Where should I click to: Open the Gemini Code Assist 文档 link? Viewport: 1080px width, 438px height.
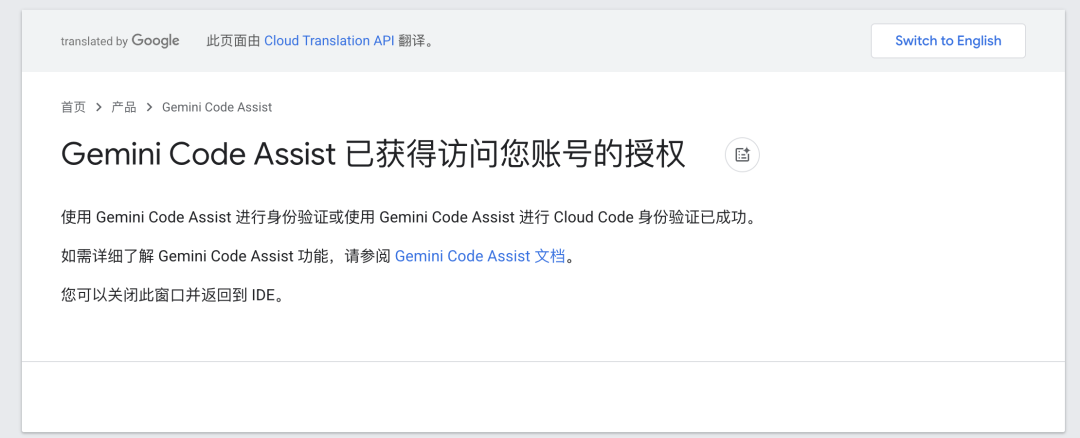click(x=479, y=256)
